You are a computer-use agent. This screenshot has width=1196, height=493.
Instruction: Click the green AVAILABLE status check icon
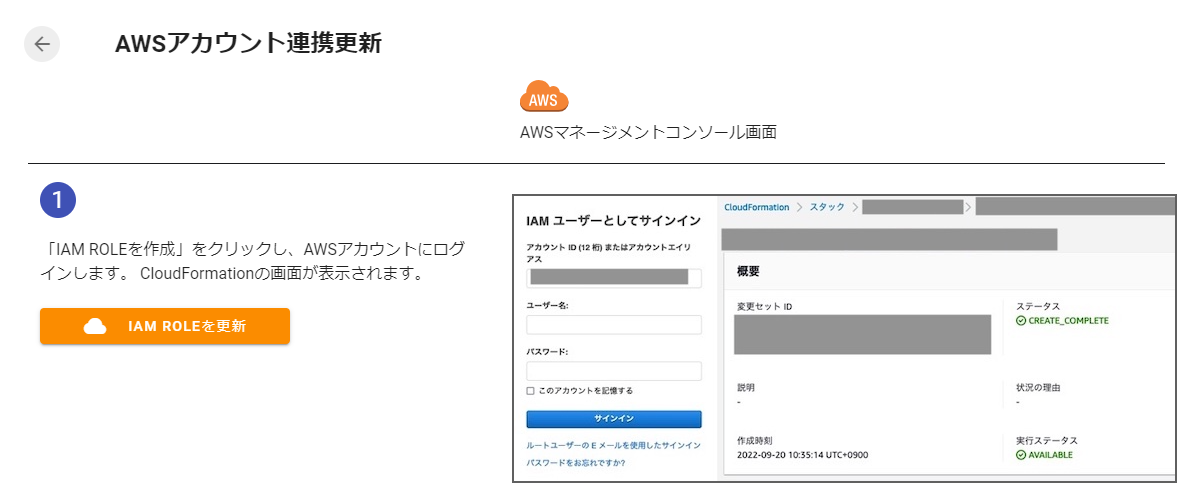(x=1021, y=455)
